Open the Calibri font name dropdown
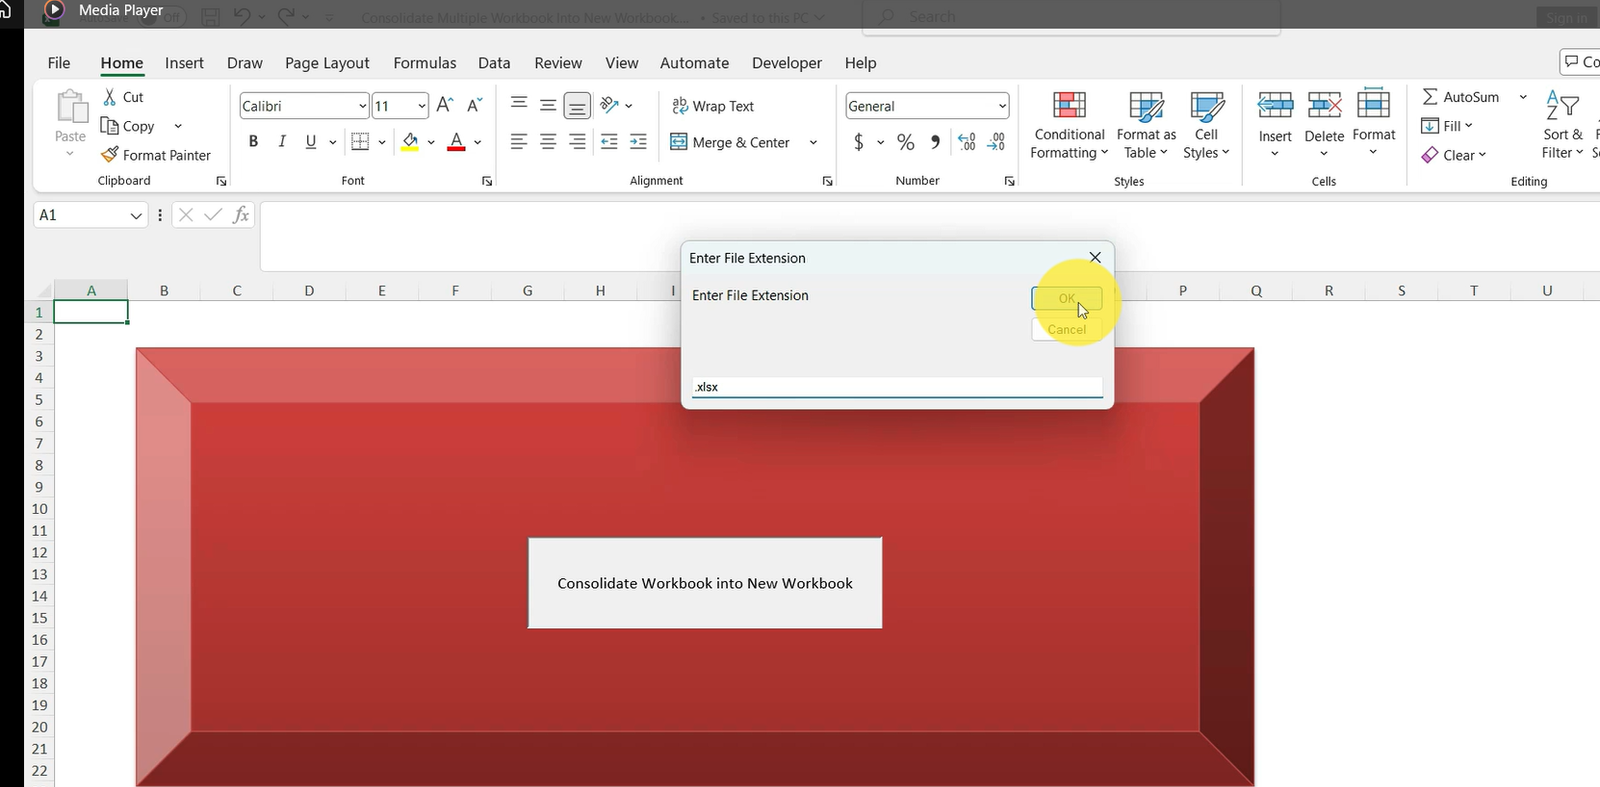The width and height of the screenshot is (1600, 787). [x=362, y=106]
